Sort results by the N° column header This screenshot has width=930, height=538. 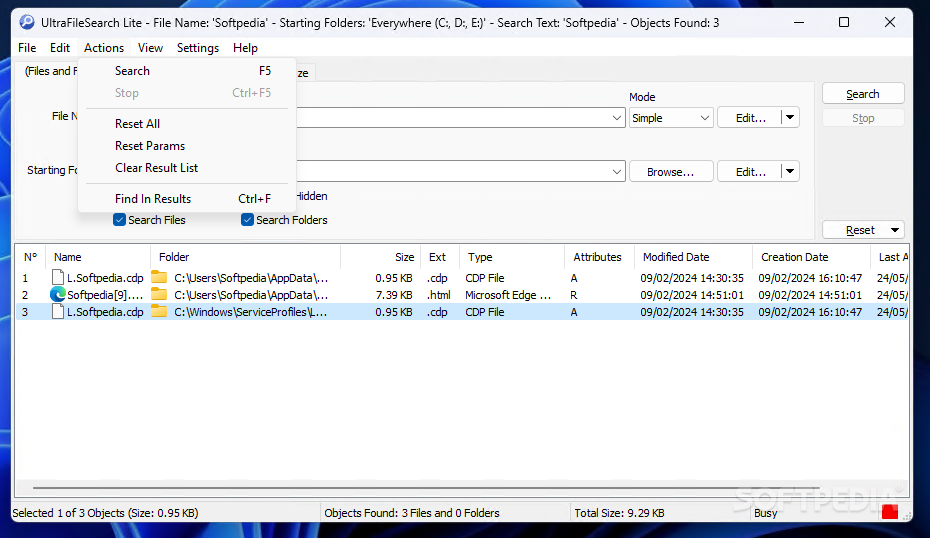30,257
